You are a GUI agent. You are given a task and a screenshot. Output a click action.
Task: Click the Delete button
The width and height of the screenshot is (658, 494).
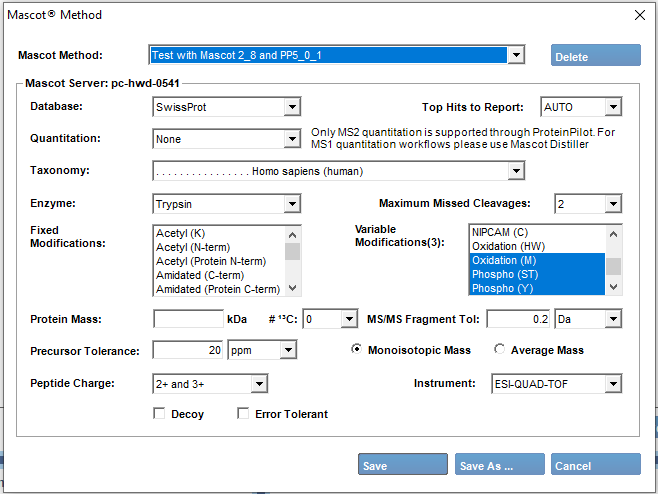[595, 55]
